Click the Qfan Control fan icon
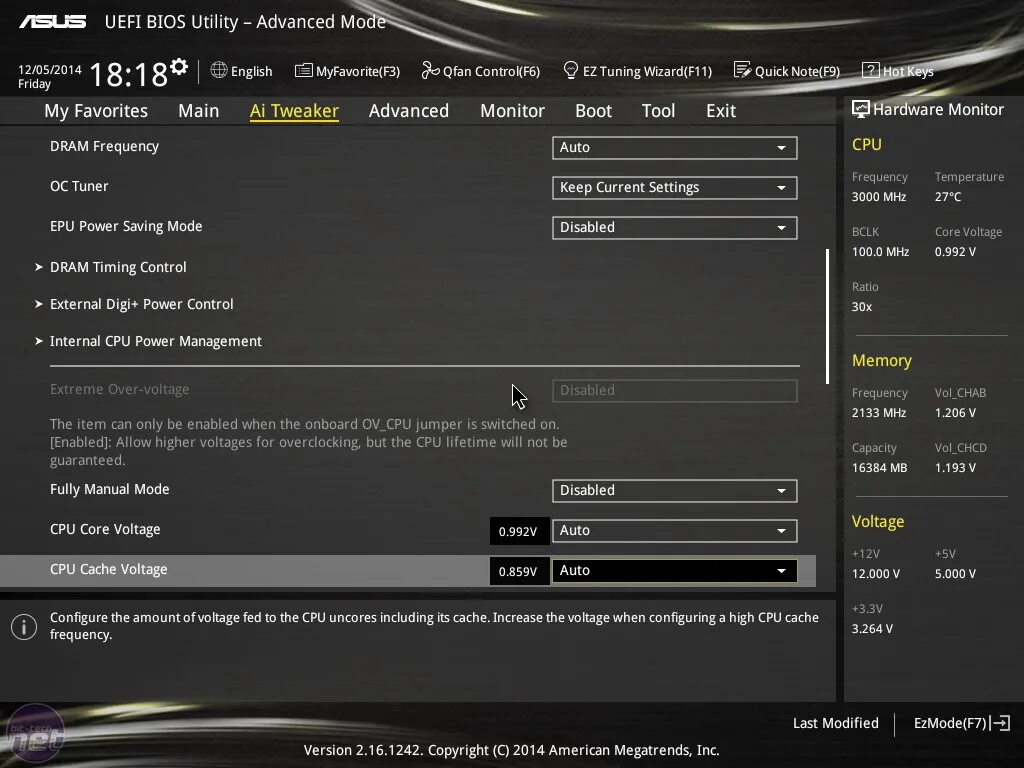 point(430,70)
